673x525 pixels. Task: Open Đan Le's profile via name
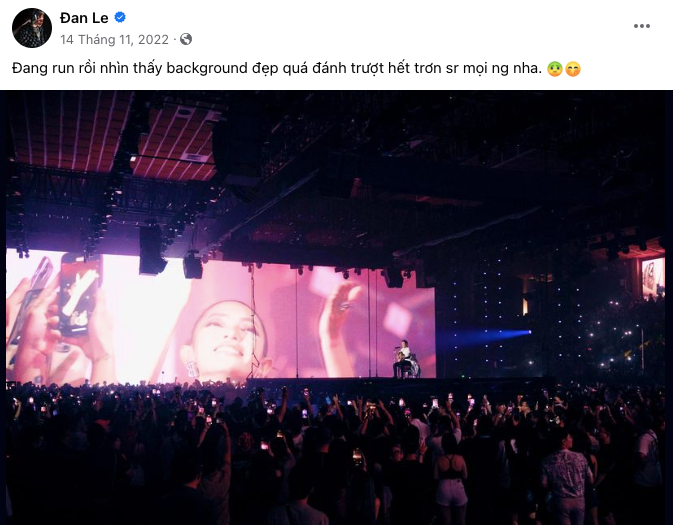(x=85, y=18)
